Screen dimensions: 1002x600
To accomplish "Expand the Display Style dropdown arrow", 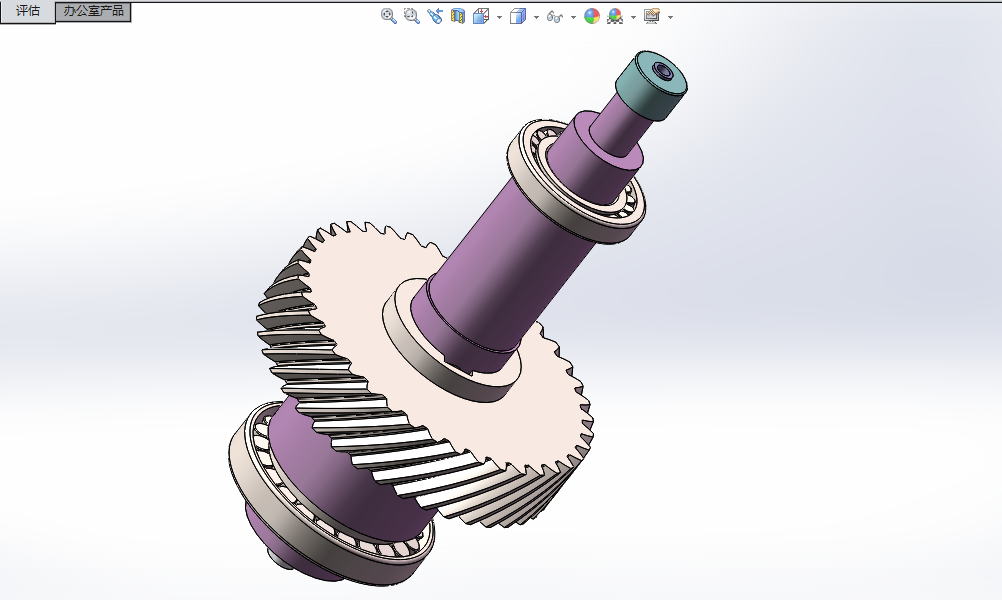I will (x=536, y=17).
